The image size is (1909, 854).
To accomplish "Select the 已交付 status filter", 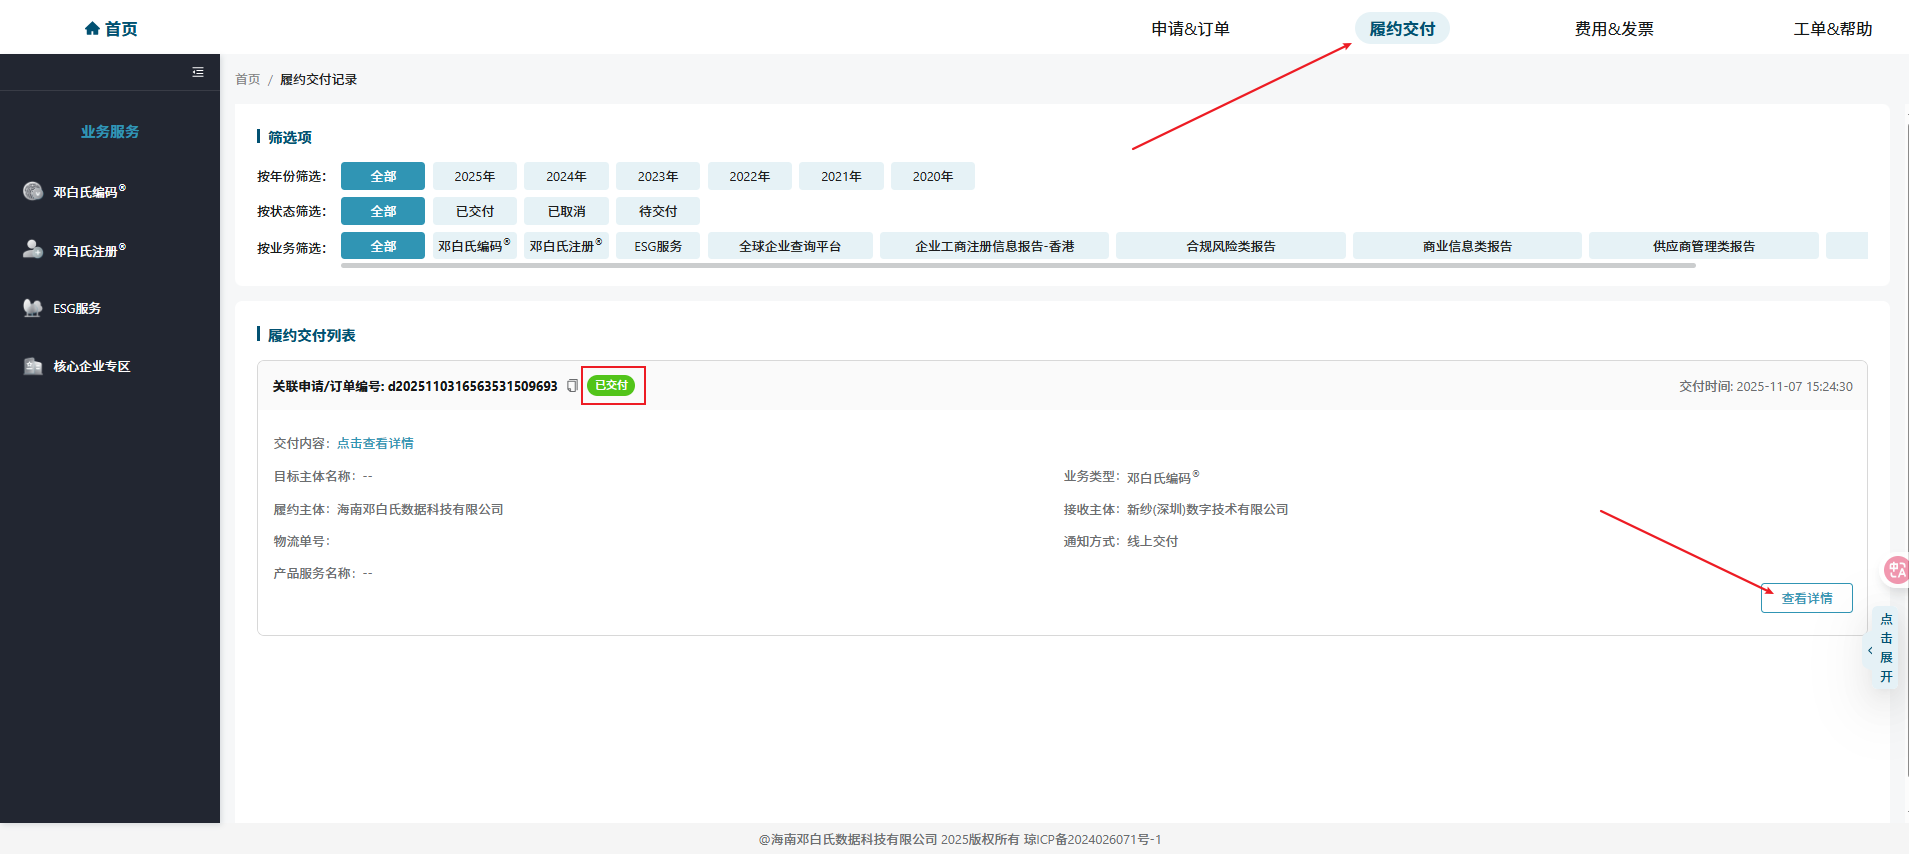I will (x=474, y=212).
